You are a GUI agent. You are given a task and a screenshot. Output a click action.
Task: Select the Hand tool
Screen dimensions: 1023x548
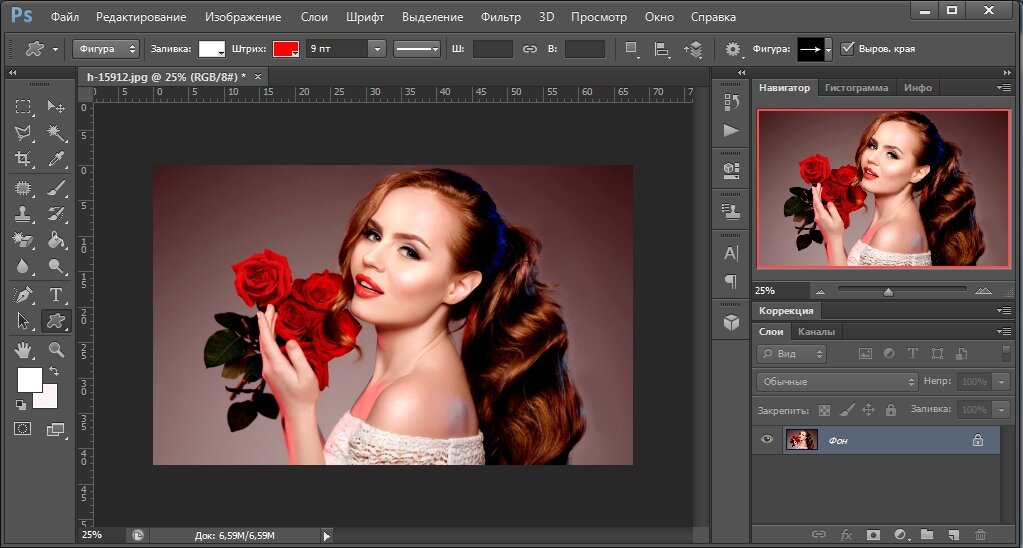pyautogui.click(x=23, y=349)
